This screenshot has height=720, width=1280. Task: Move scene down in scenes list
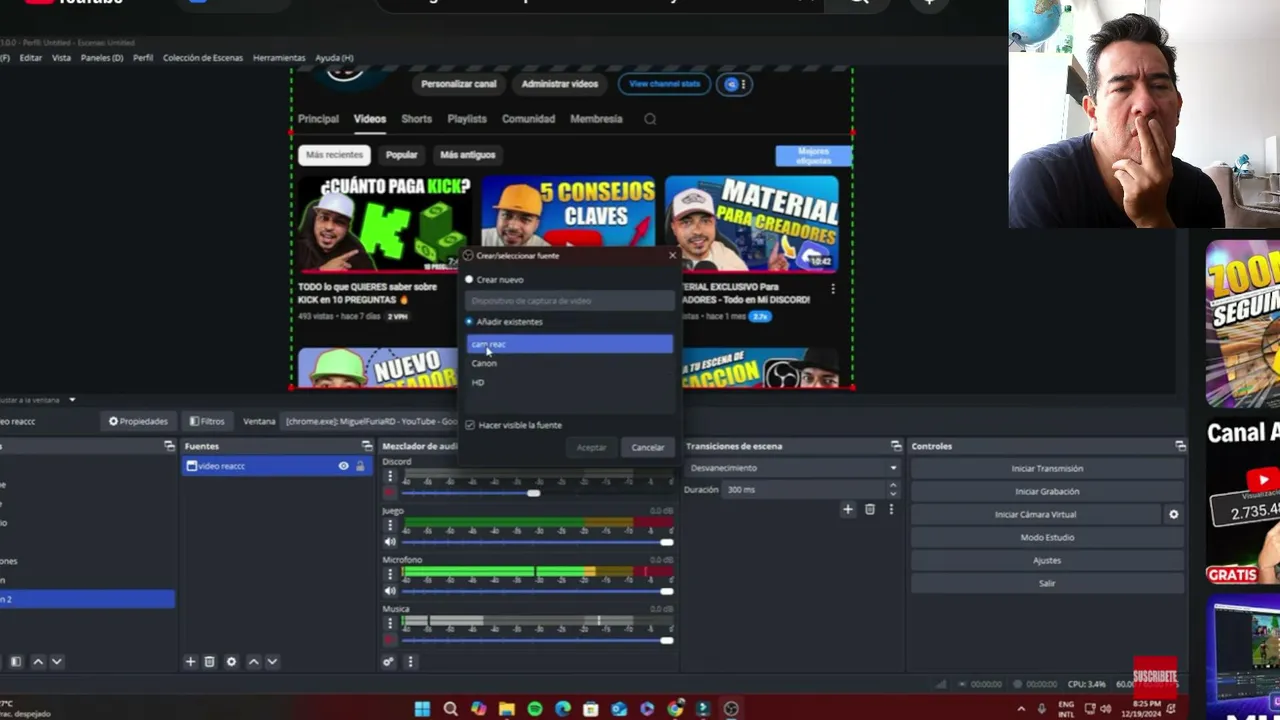click(56, 662)
